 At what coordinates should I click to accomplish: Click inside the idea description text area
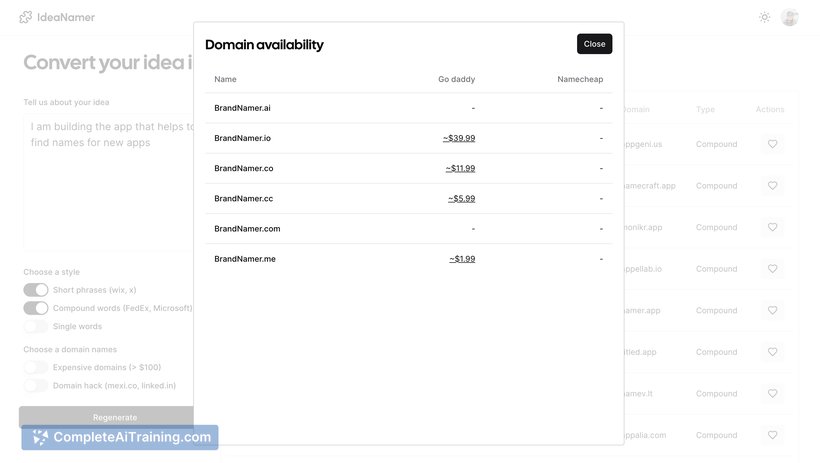point(109,183)
